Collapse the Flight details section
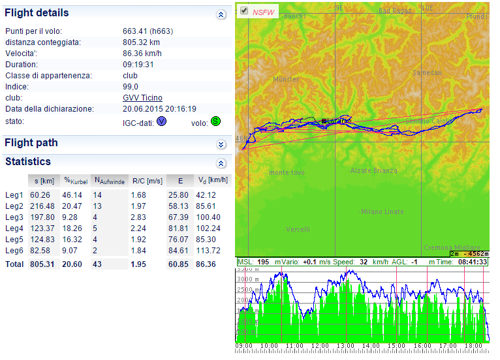The width and height of the screenshot is (500, 360). click(221, 15)
